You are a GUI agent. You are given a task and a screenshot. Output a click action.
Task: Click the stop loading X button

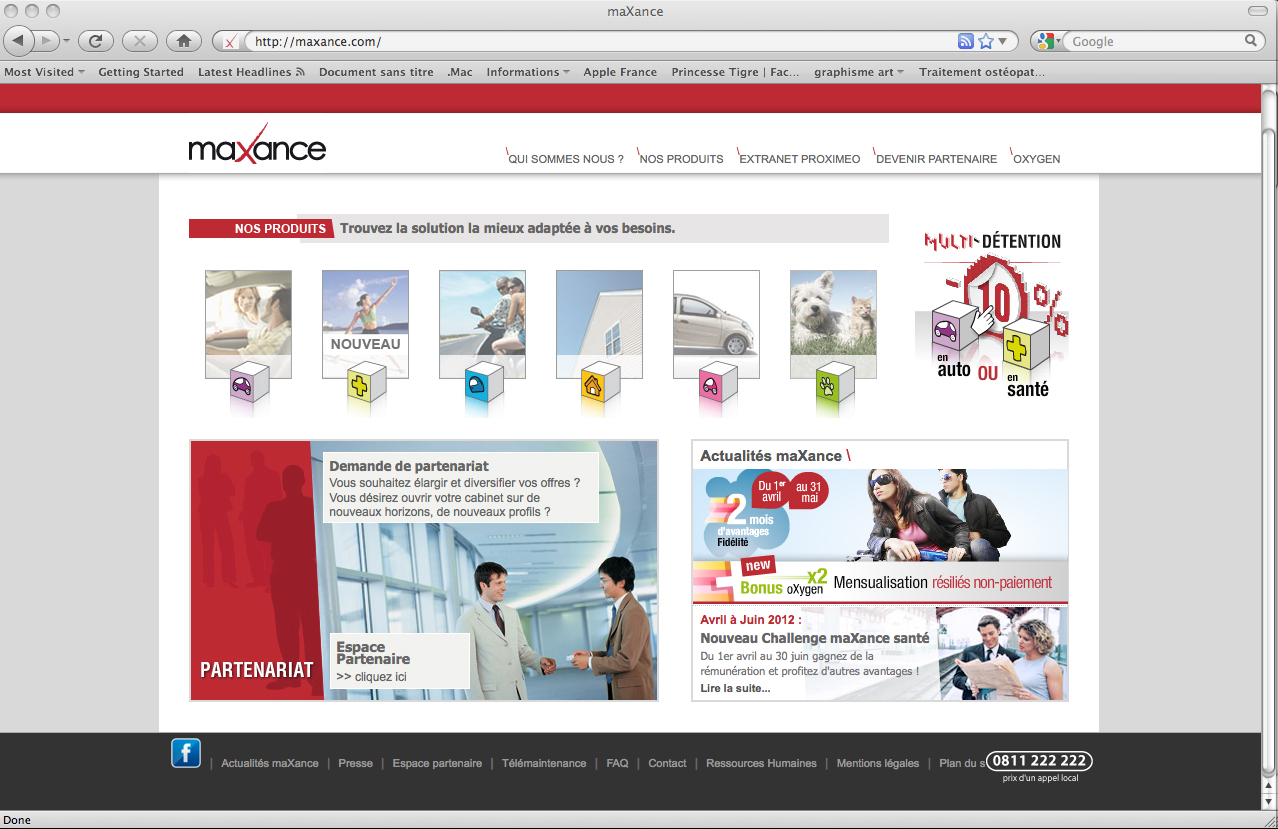pyautogui.click(x=139, y=41)
